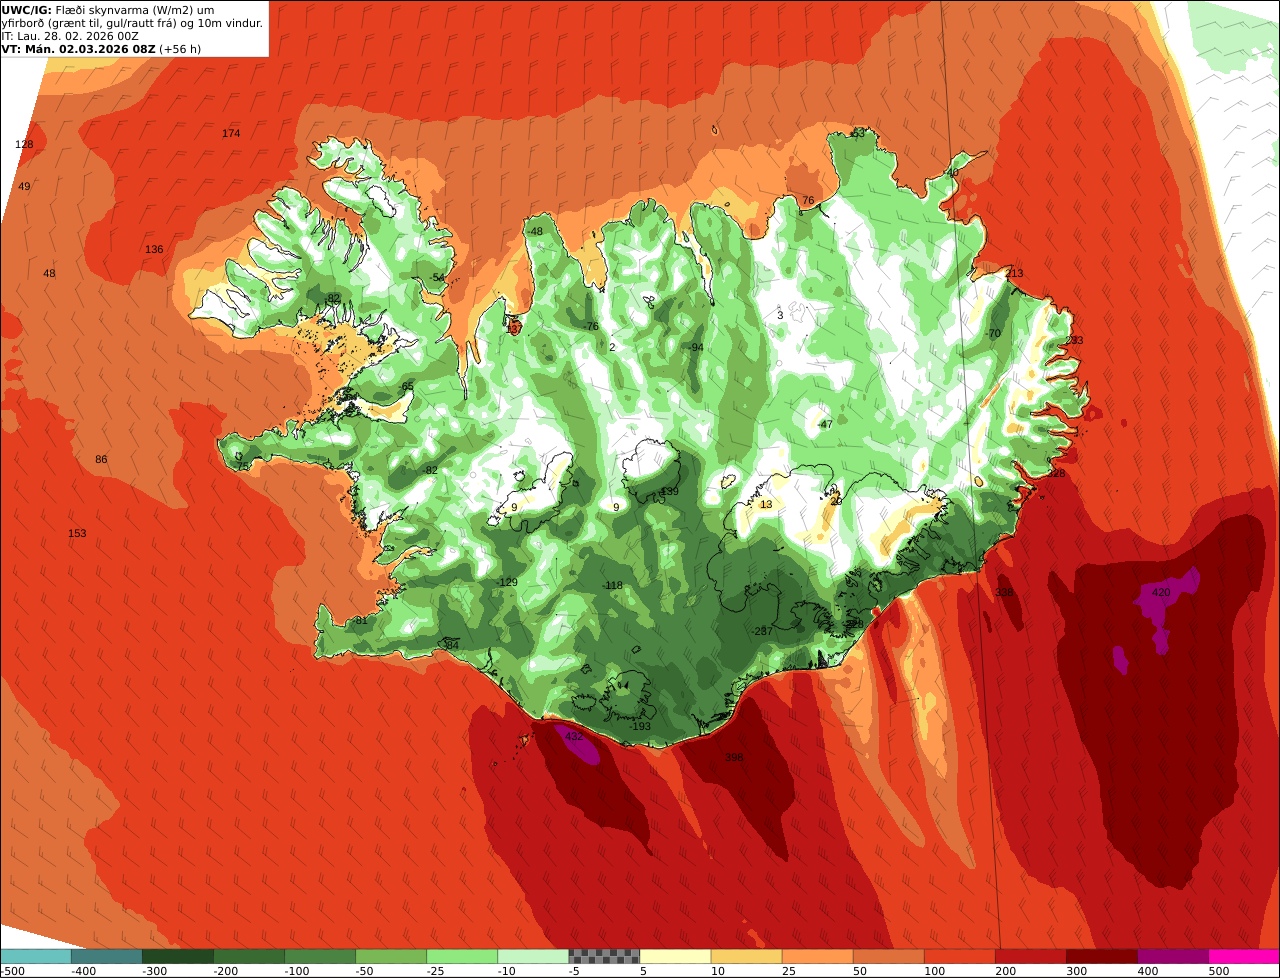Click legend swatch between 10 and 25
This screenshot has height=978, width=1280.
coord(746,956)
